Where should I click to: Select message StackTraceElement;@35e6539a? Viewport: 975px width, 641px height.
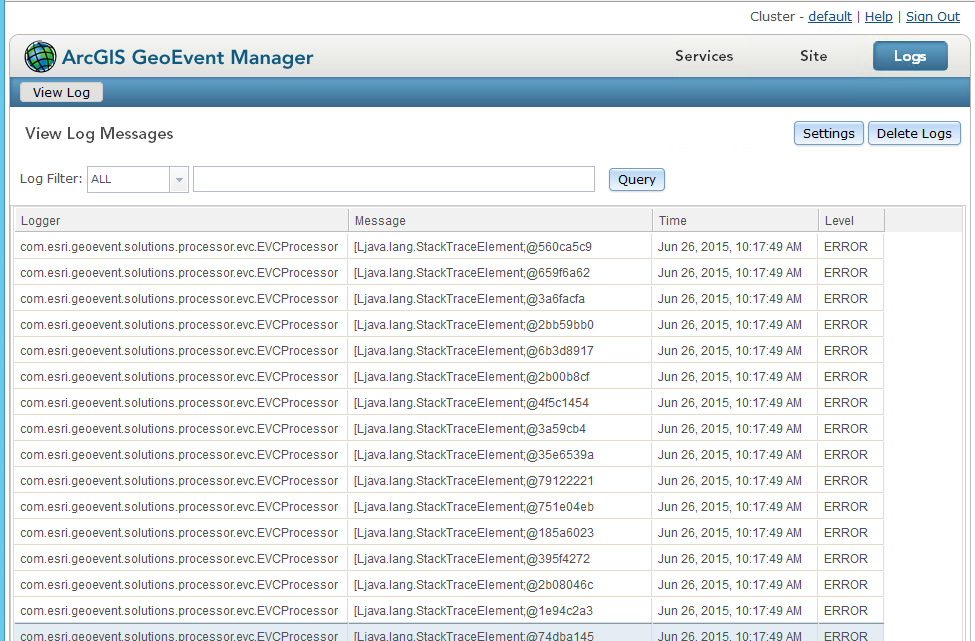click(474, 456)
